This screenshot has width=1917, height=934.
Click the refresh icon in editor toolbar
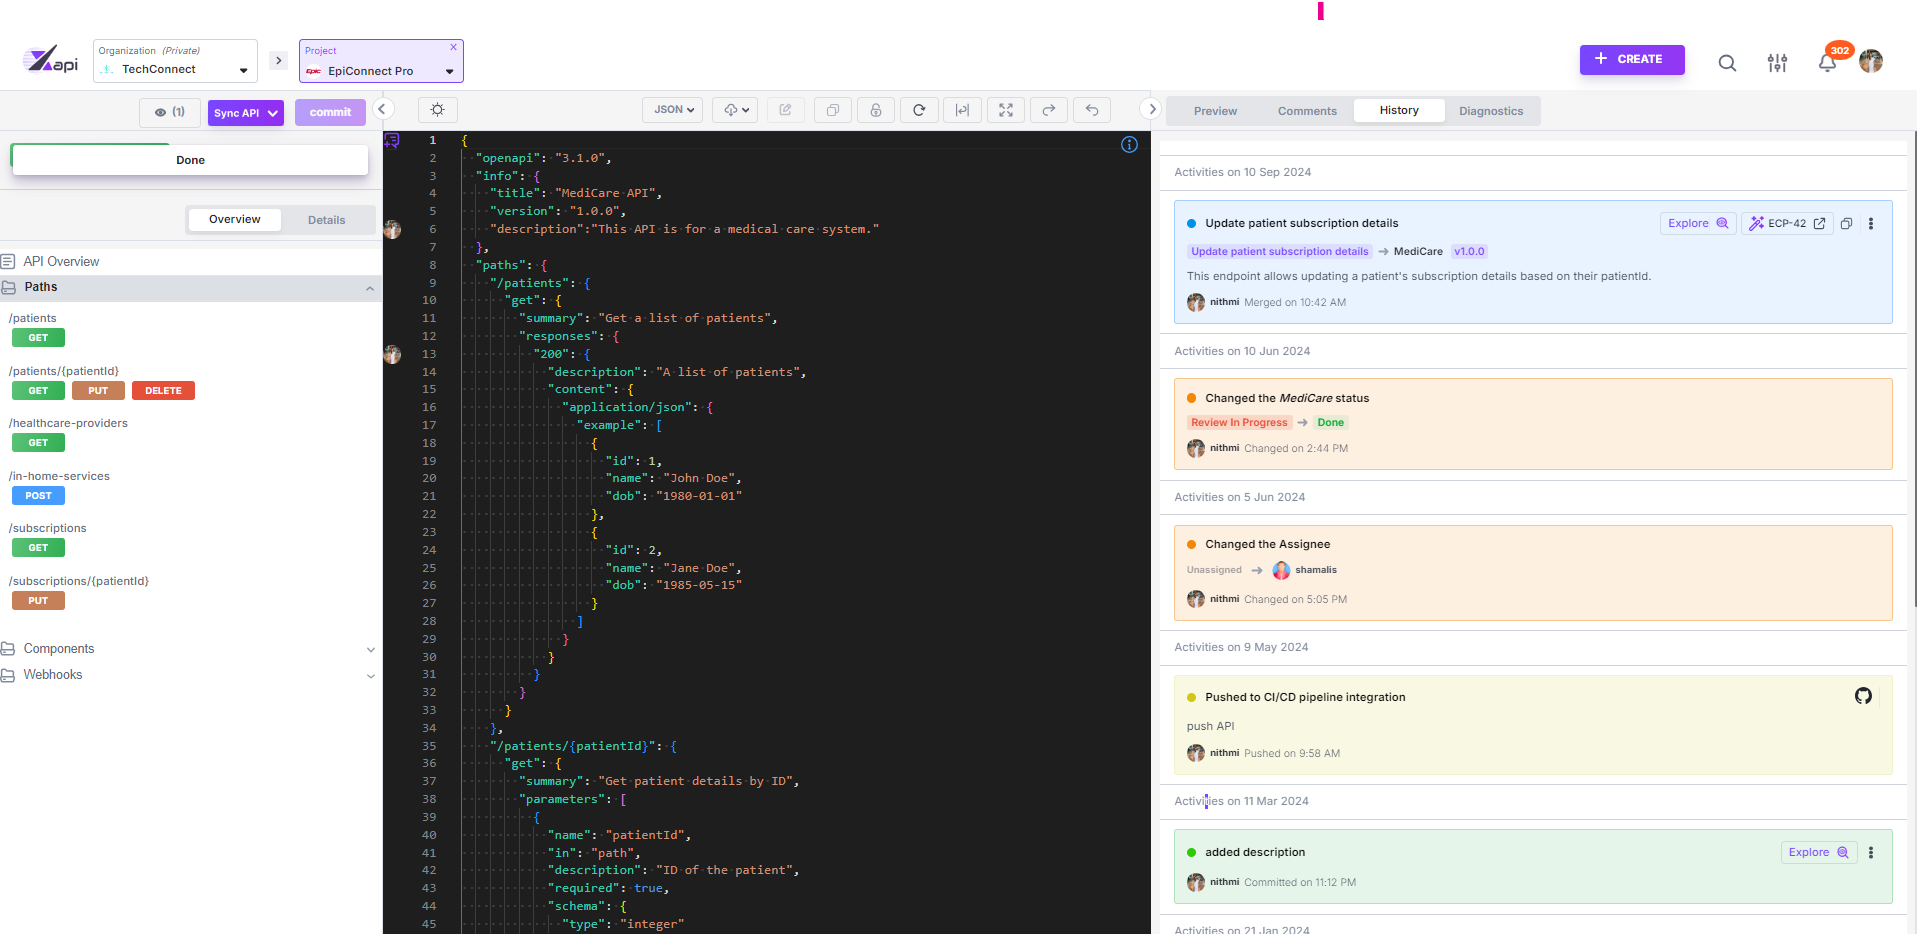(x=919, y=110)
